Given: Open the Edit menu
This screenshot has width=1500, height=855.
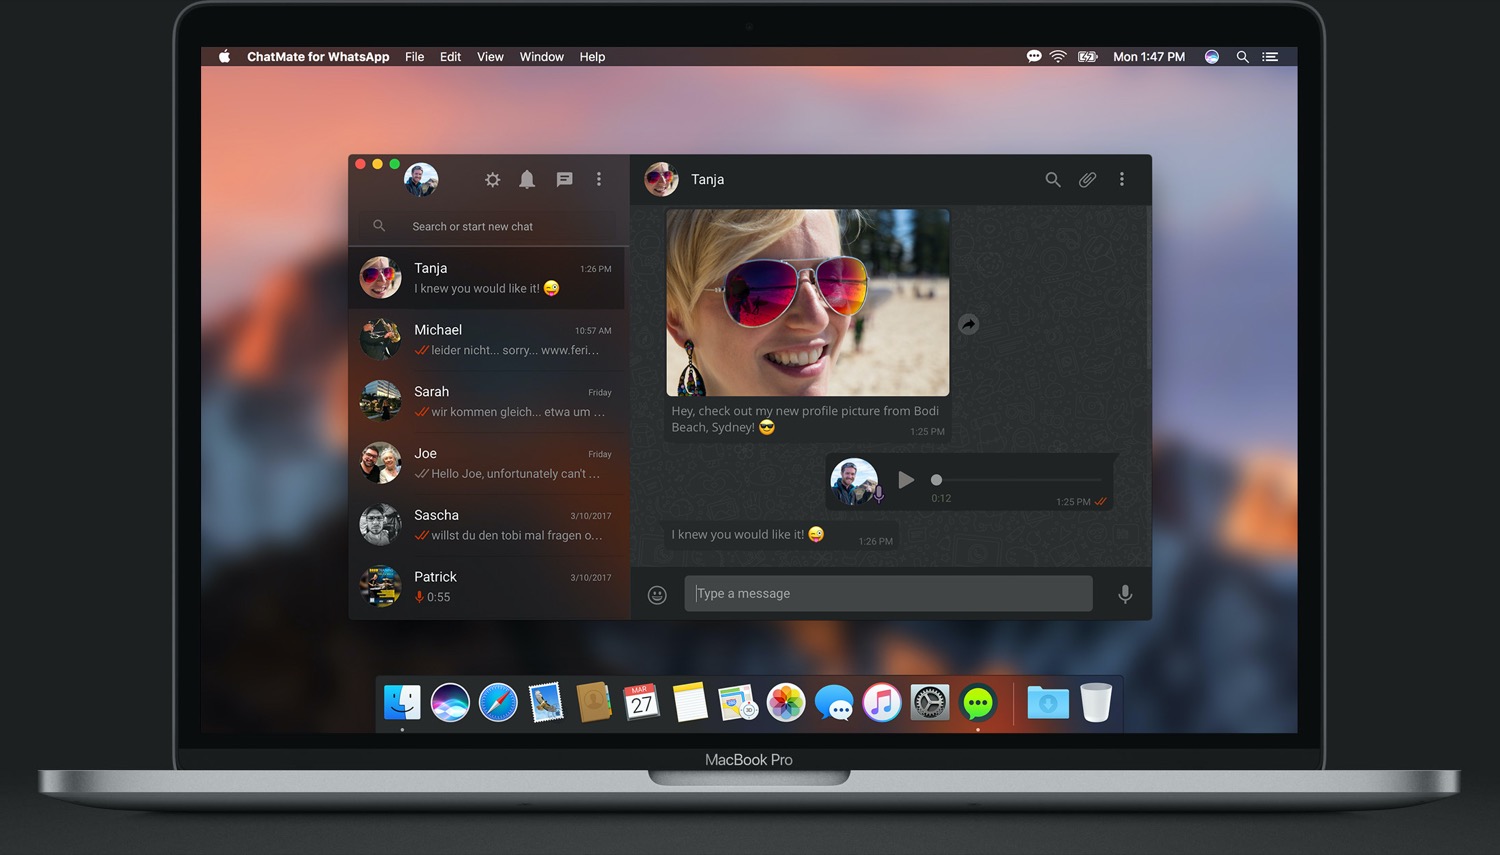Looking at the screenshot, I should [451, 57].
